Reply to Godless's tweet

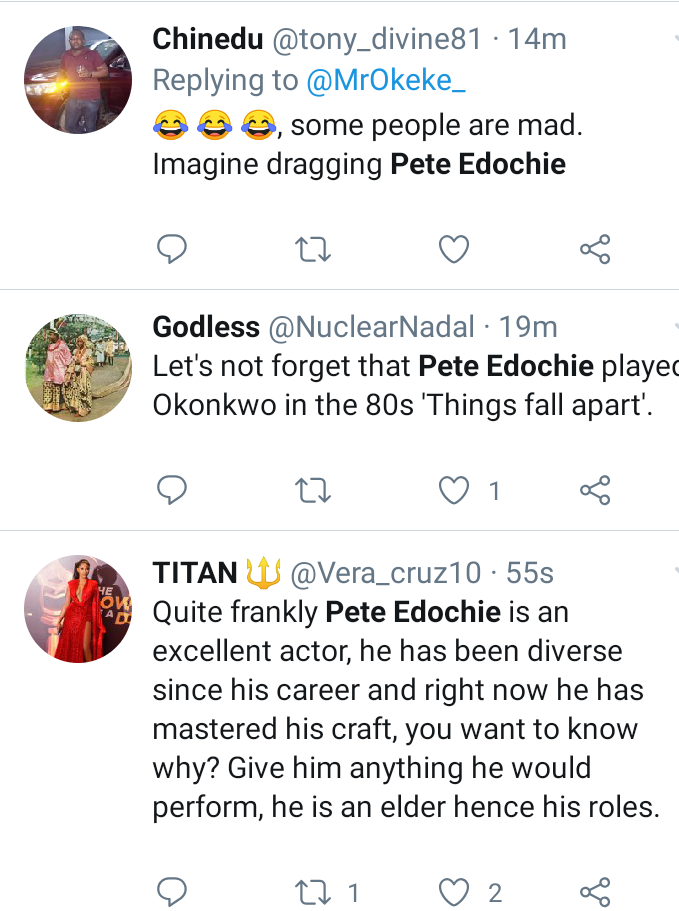174,489
